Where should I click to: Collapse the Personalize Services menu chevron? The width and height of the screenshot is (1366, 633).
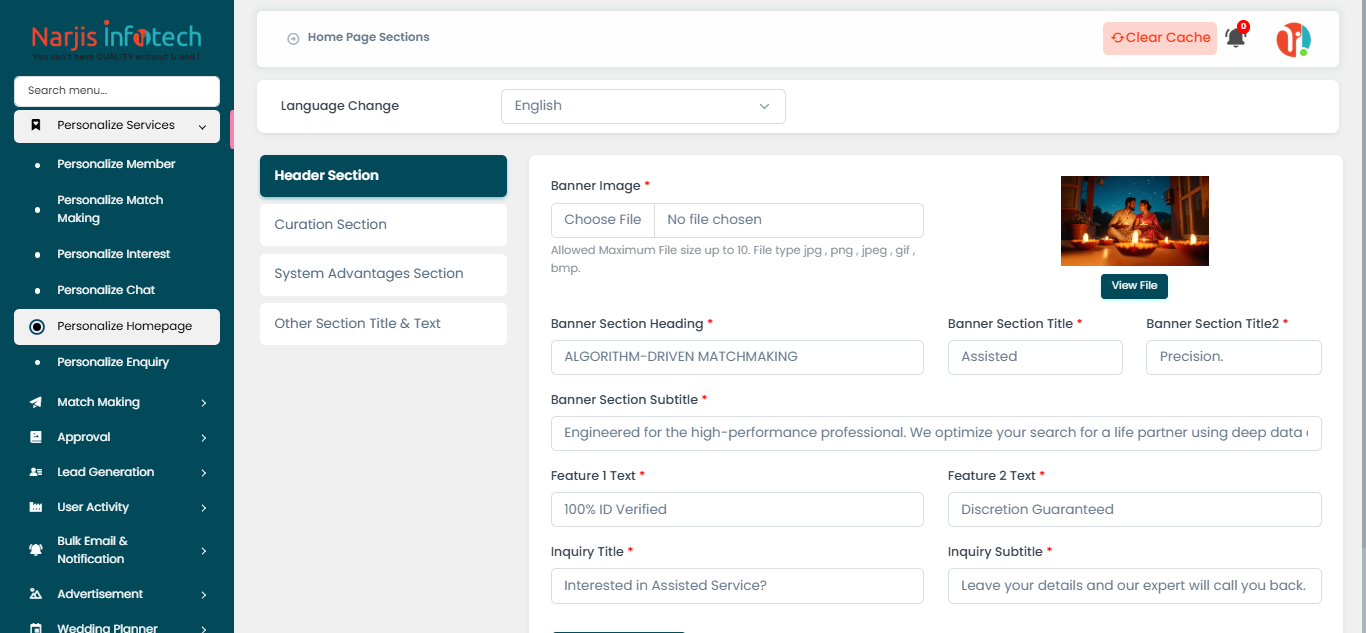click(203, 126)
